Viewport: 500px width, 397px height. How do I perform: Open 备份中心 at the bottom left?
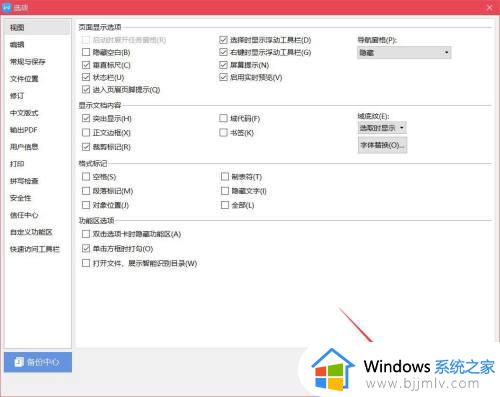coord(38,362)
